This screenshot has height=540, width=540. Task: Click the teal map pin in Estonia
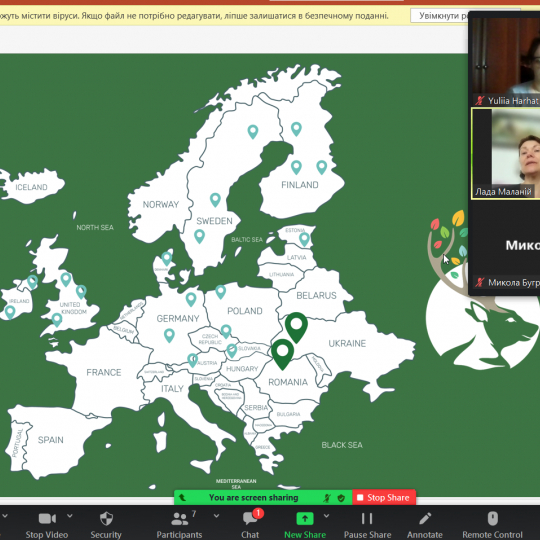coord(304,239)
